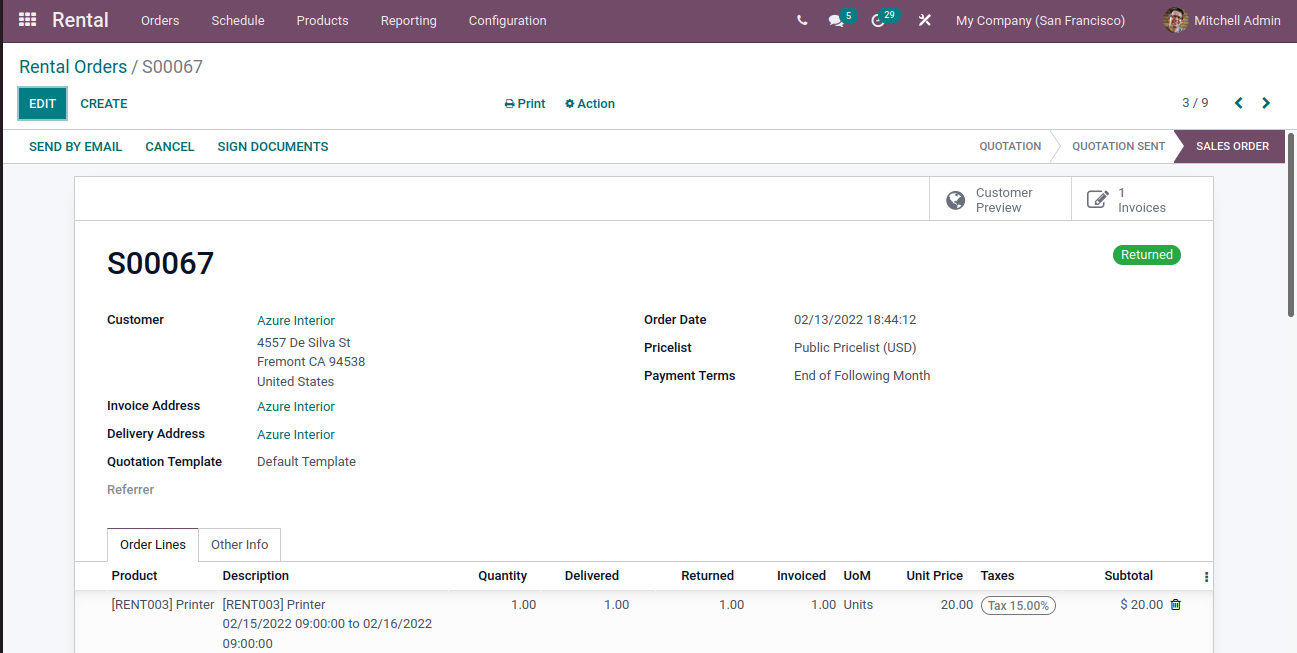Image resolution: width=1297 pixels, height=653 pixels.
Task: Click the Tax 15.00% tag
Action: point(1018,606)
